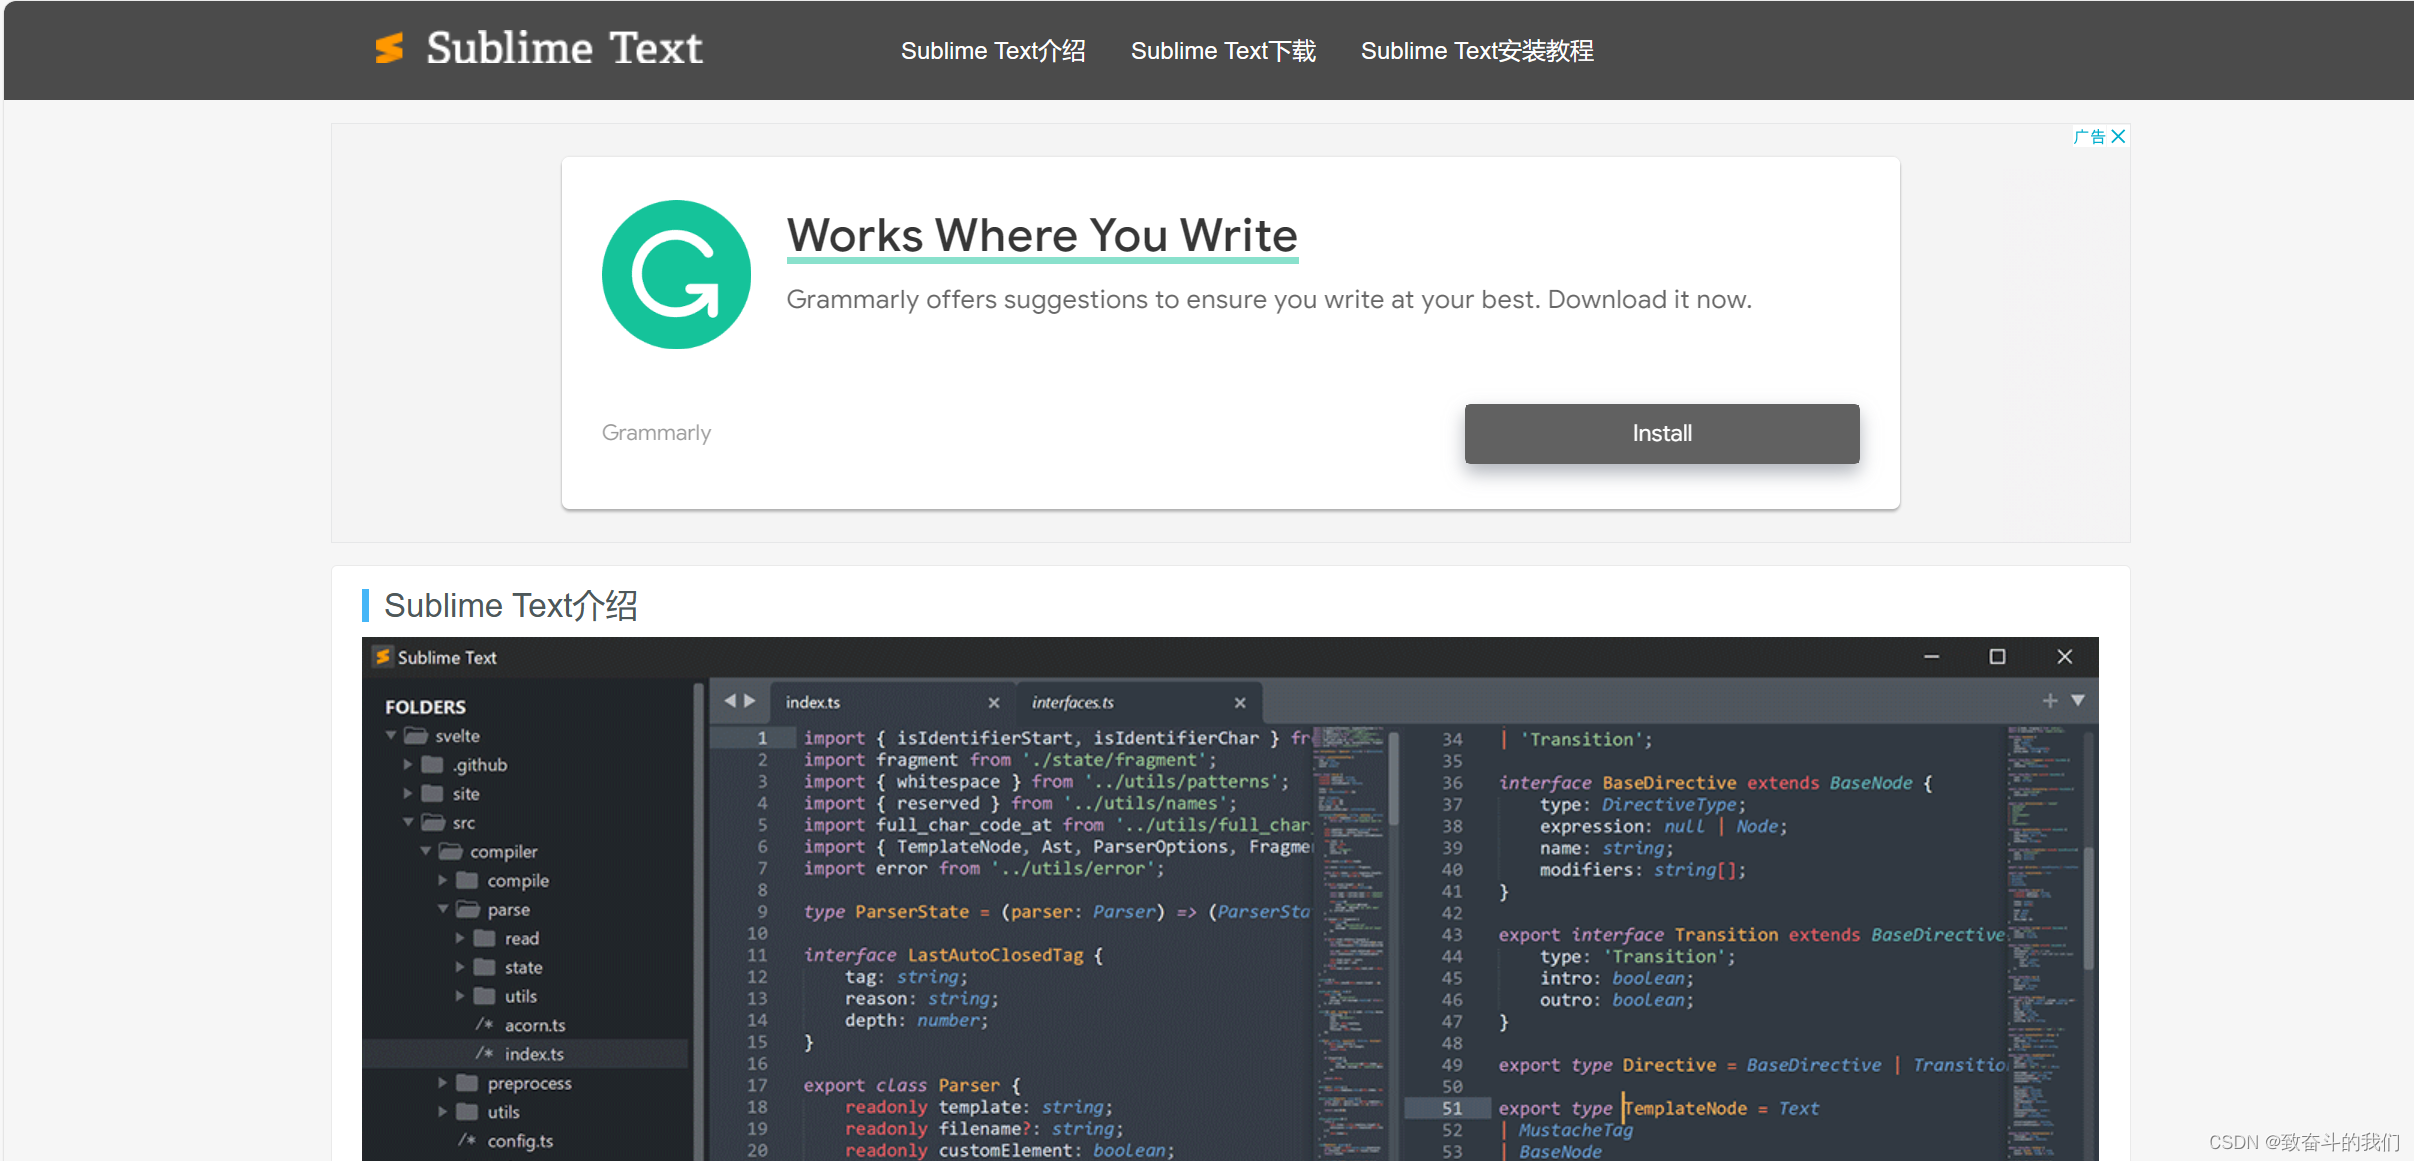Open the tab list dropdown arrow
The width and height of the screenshot is (2414, 1161).
(2078, 701)
